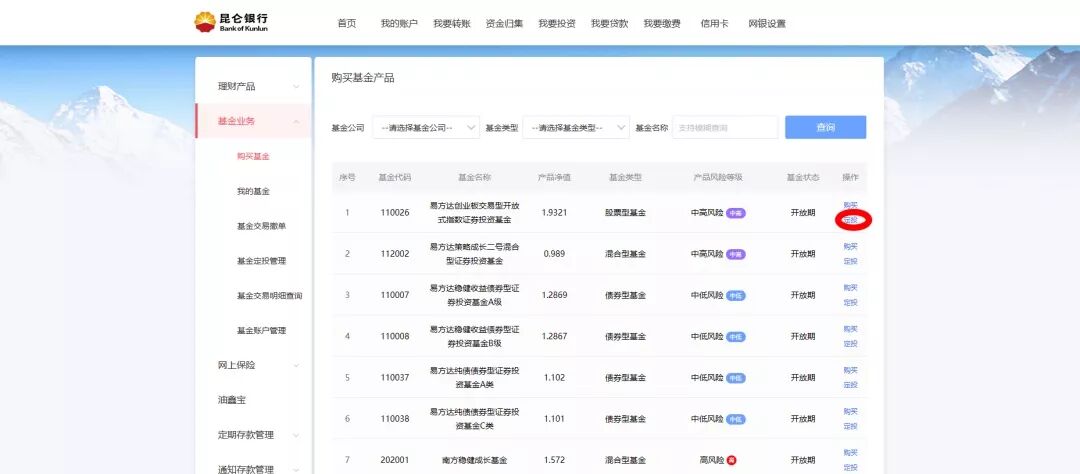The width and height of the screenshot is (1080, 474).
Task: Expand the 网上保险 sidebar section
Action: (253, 365)
